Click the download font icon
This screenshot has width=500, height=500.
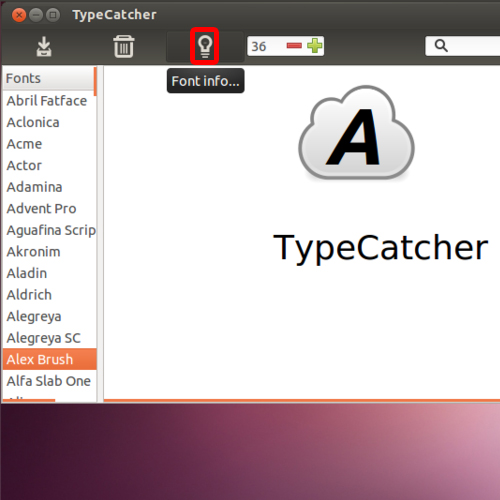[x=44, y=46]
